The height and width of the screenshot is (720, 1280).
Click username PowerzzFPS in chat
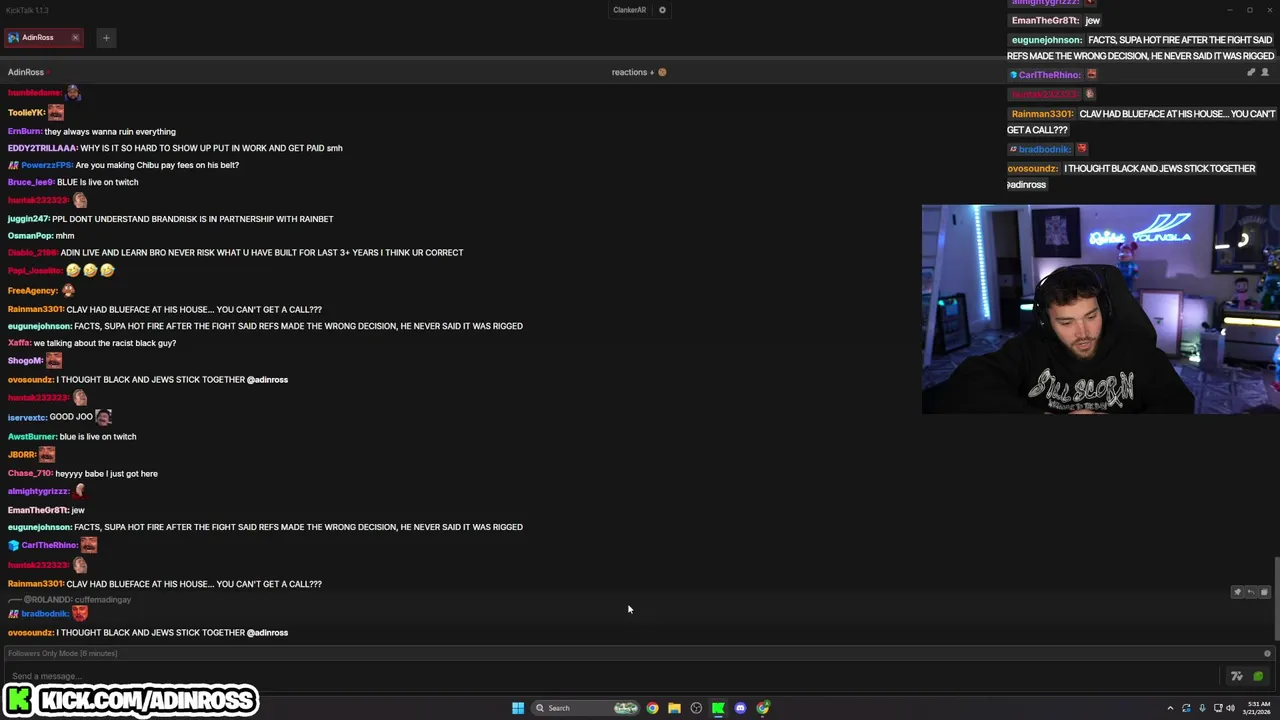coord(46,165)
